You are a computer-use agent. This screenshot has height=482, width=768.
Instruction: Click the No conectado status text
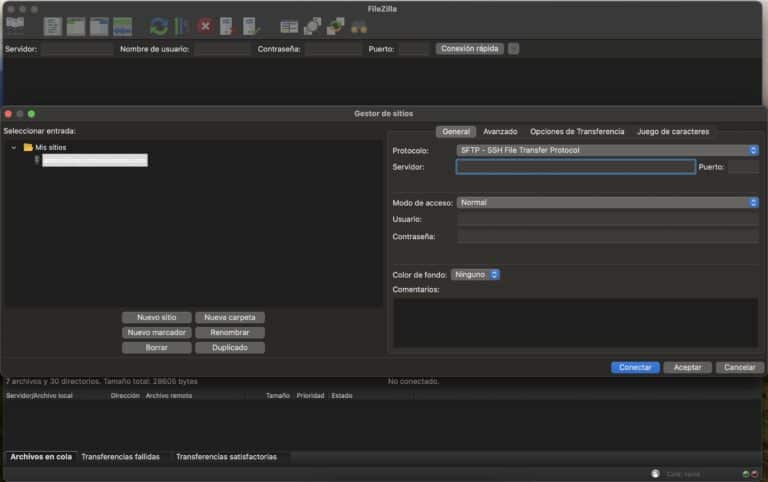[x=413, y=381]
